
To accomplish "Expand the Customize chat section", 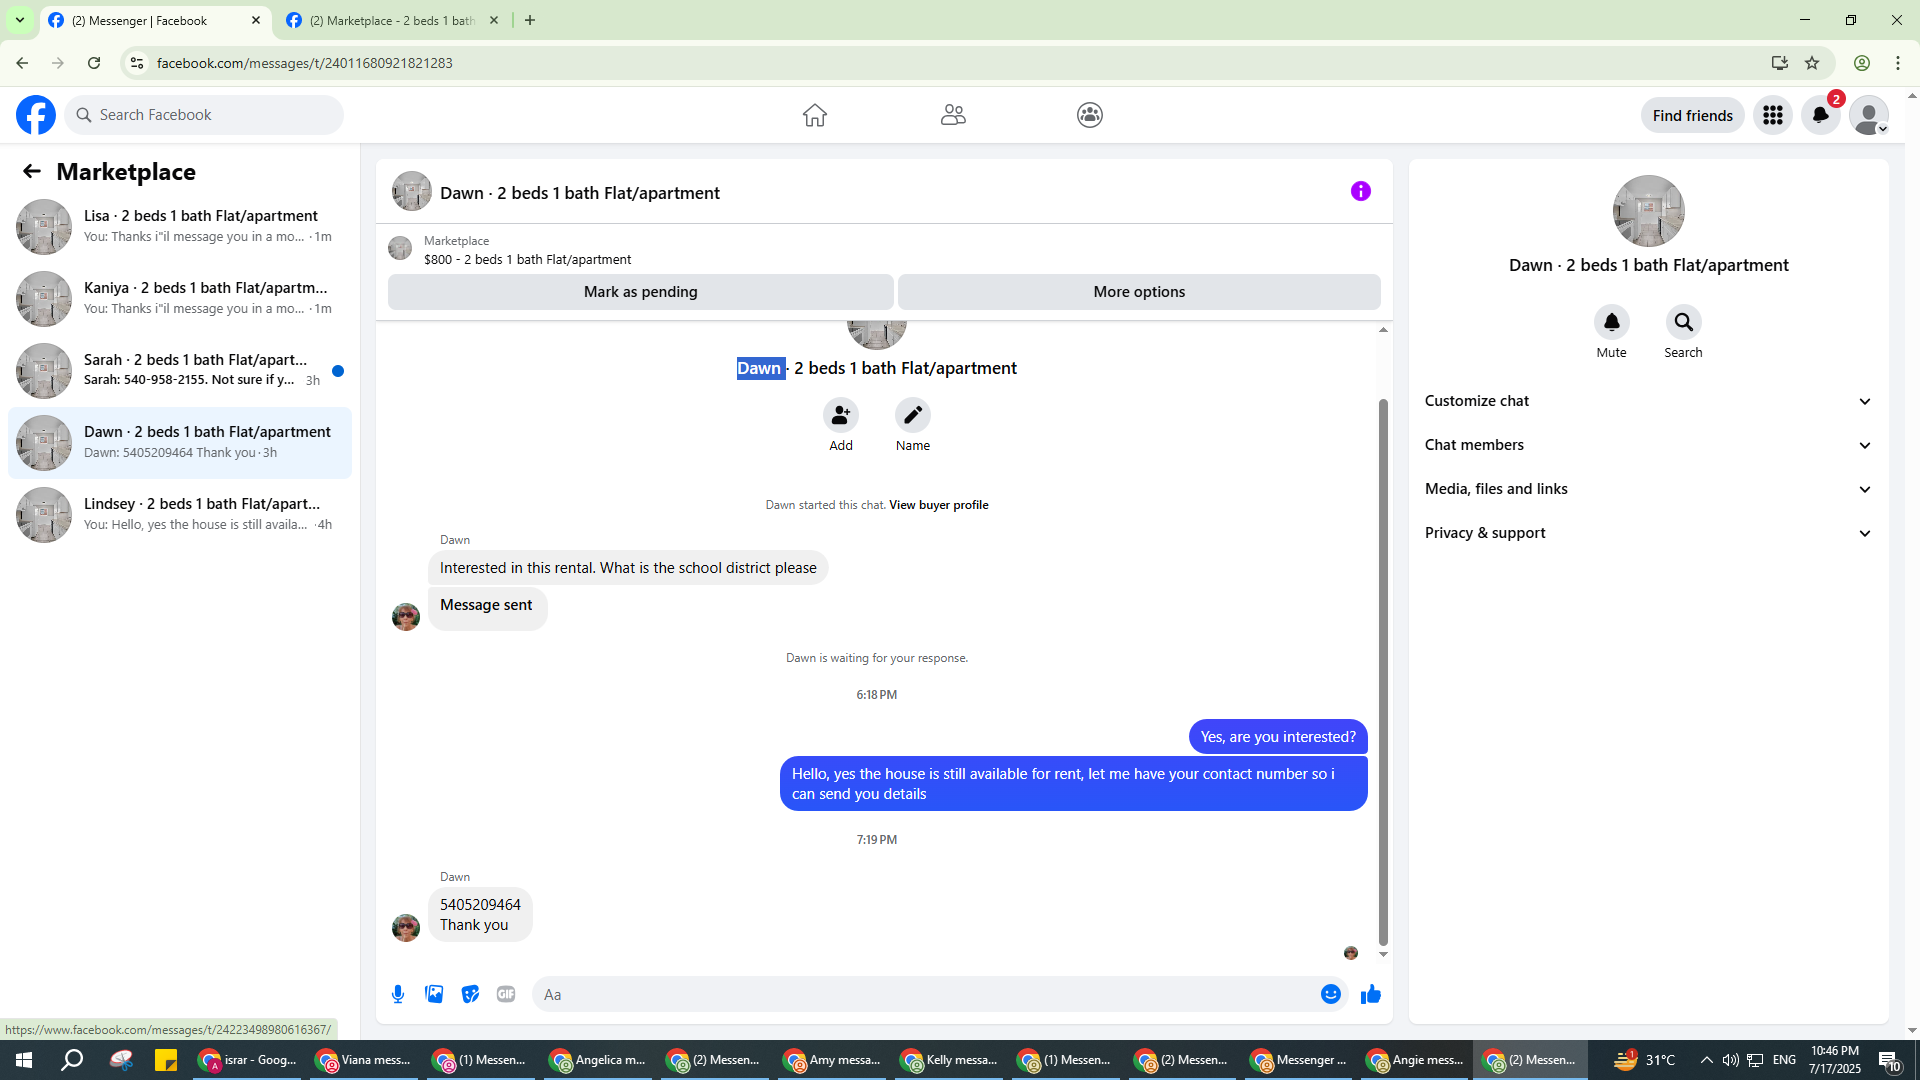I will click(1648, 401).
